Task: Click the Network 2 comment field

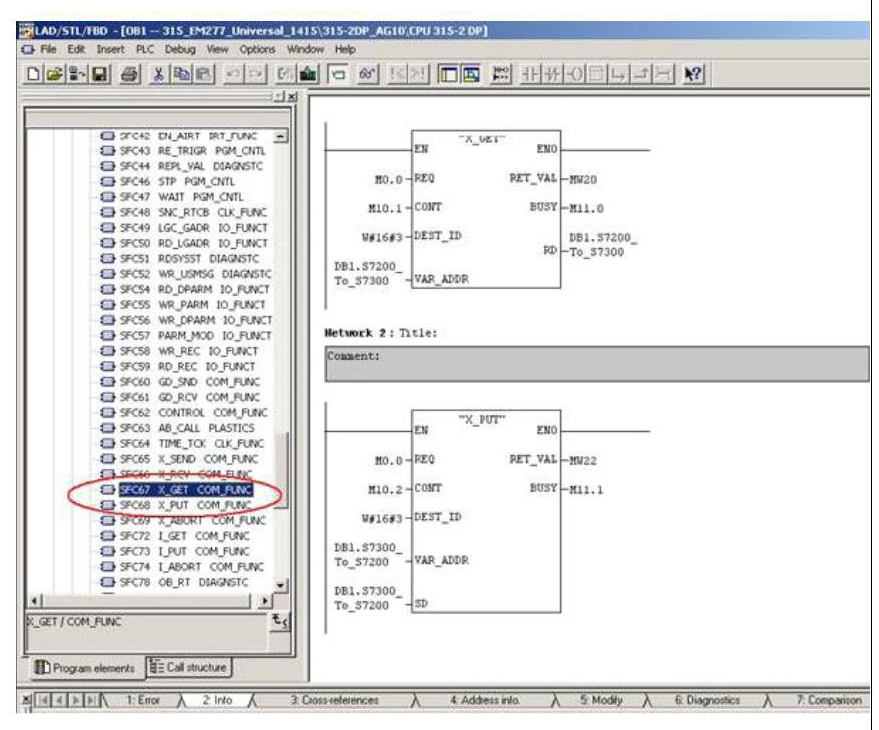Action: click(x=596, y=363)
